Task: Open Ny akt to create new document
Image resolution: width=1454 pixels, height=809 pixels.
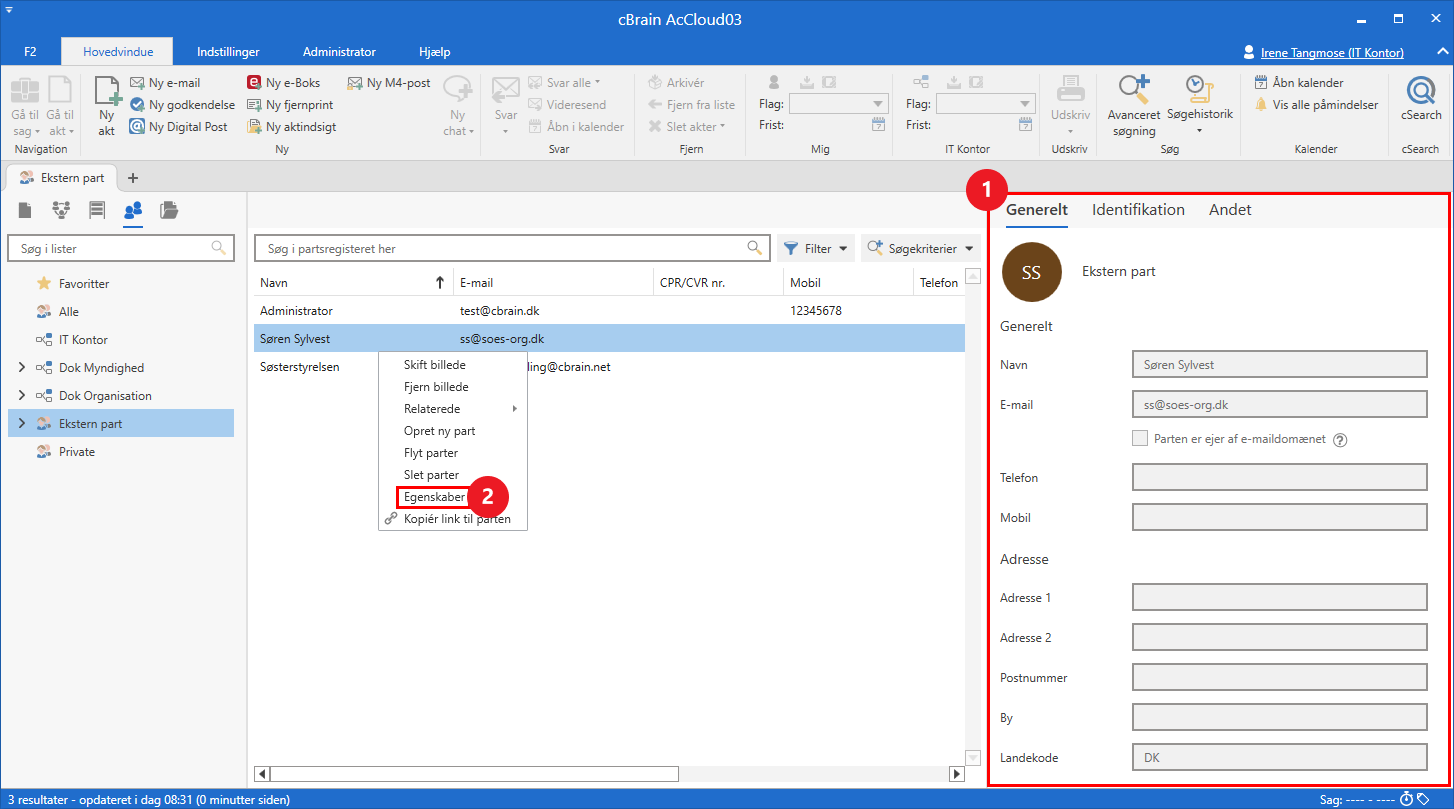Action: 107,105
